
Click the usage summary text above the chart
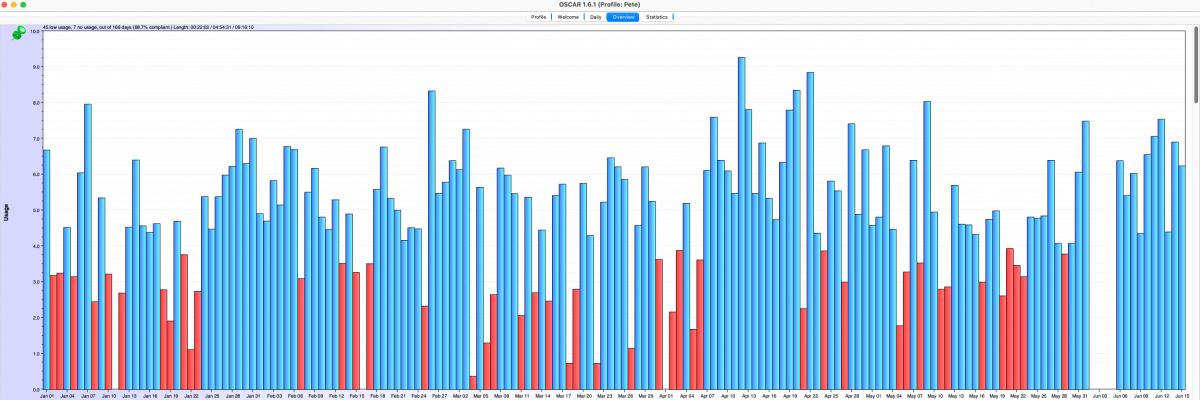point(148,27)
